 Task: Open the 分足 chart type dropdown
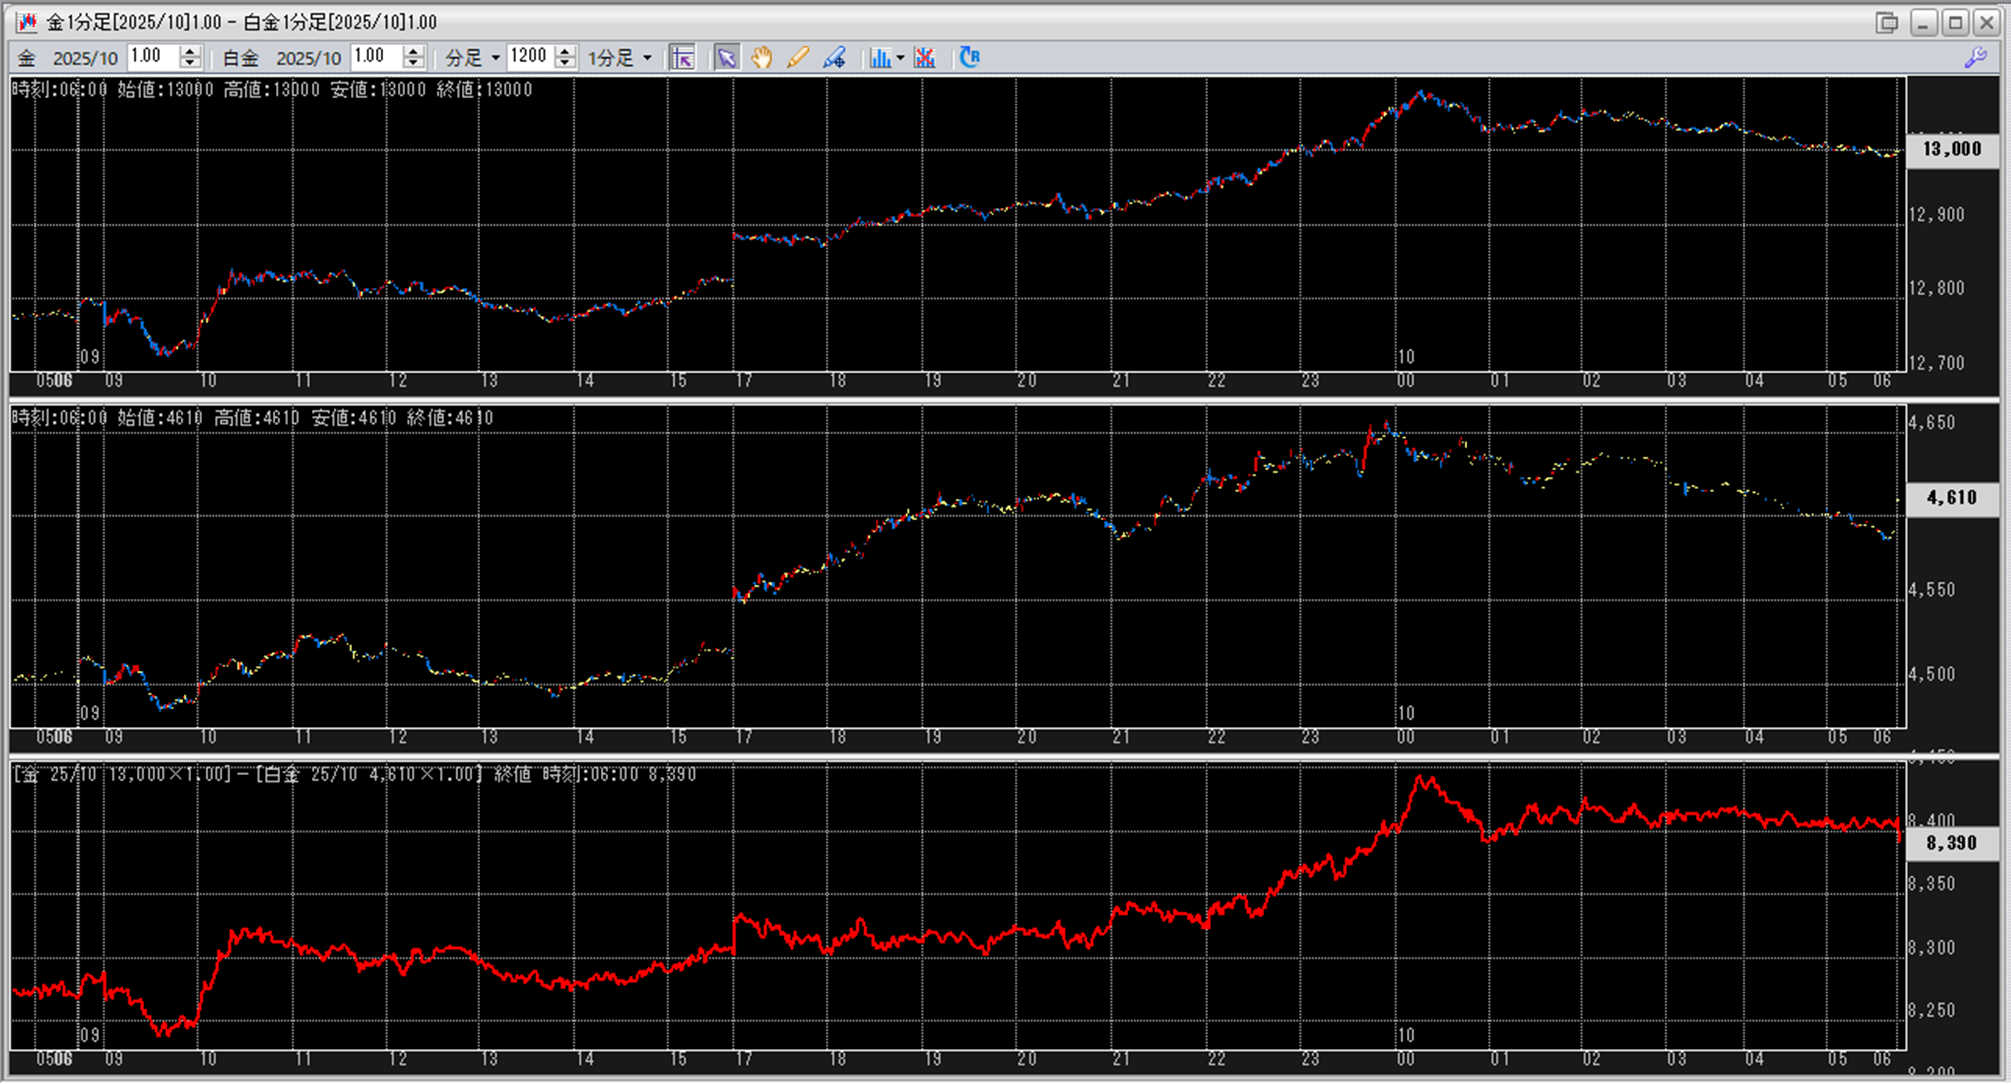point(495,58)
